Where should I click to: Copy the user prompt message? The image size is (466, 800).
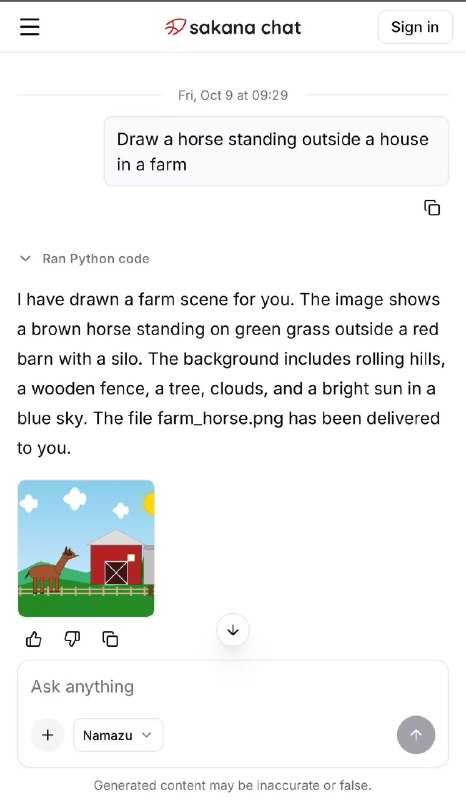(x=432, y=208)
